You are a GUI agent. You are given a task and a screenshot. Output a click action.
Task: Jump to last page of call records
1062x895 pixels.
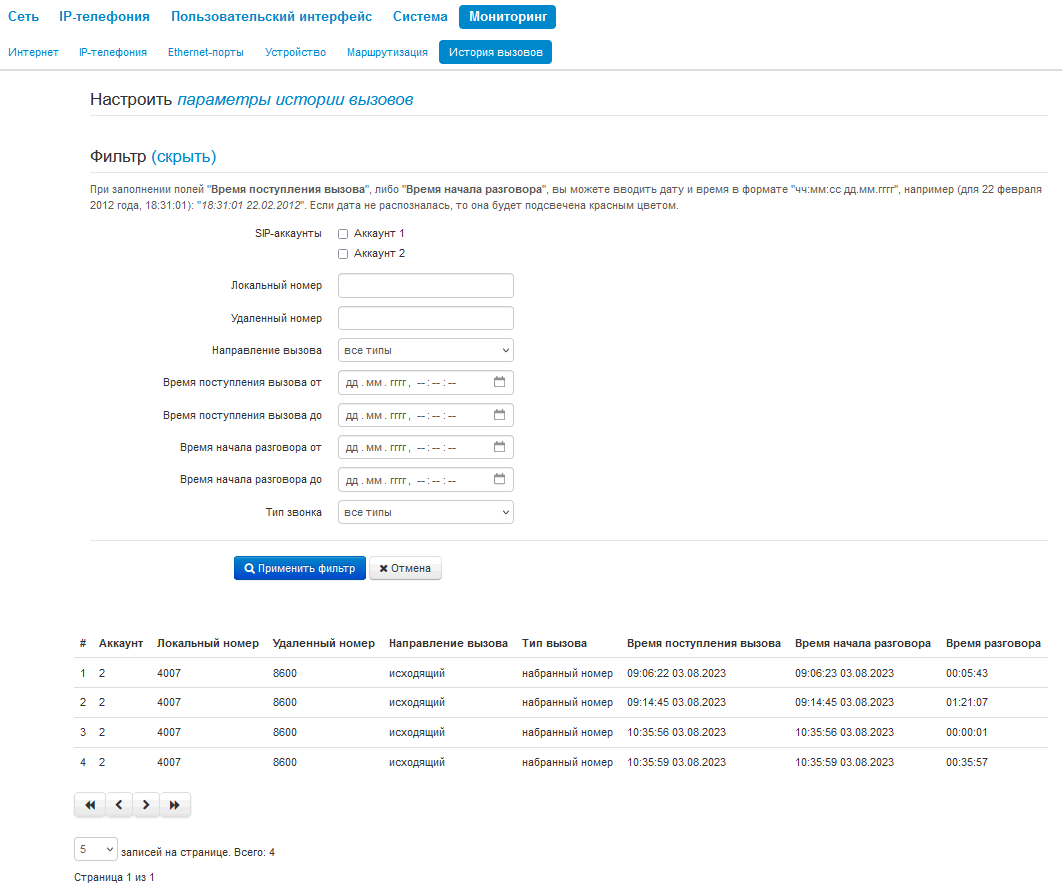click(x=175, y=805)
